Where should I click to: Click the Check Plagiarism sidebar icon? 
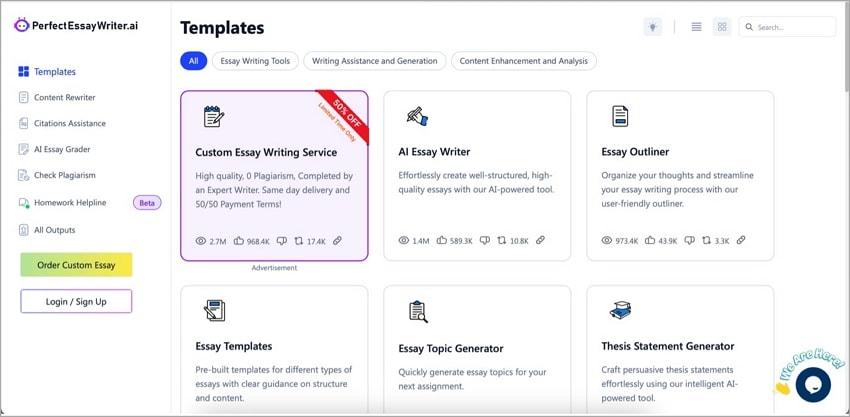pyautogui.click(x=23, y=175)
